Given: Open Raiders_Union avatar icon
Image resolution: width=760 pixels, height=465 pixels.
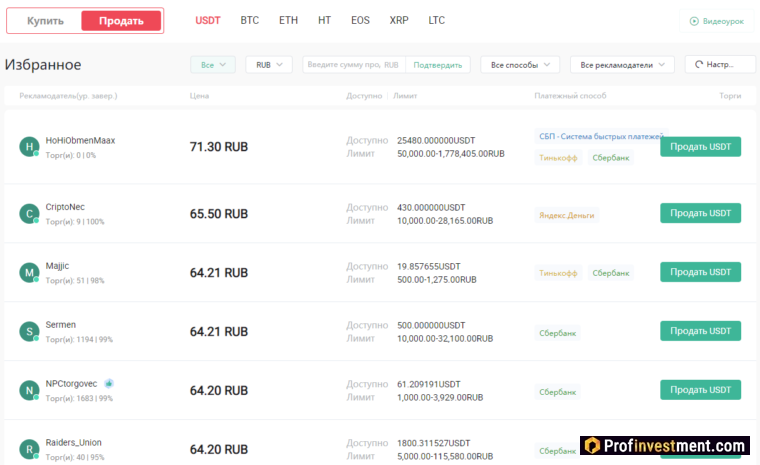Looking at the screenshot, I should pos(29,449).
